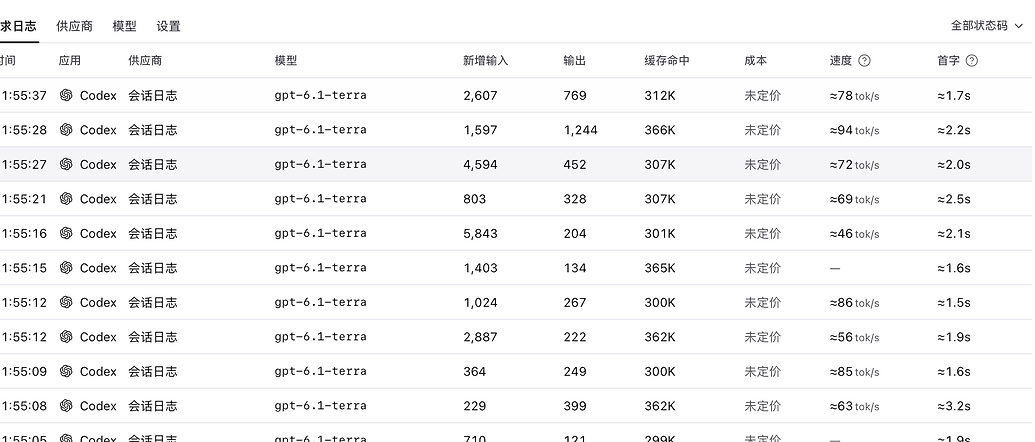Click Codex icon in 1:55:15 row

coord(66,268)
